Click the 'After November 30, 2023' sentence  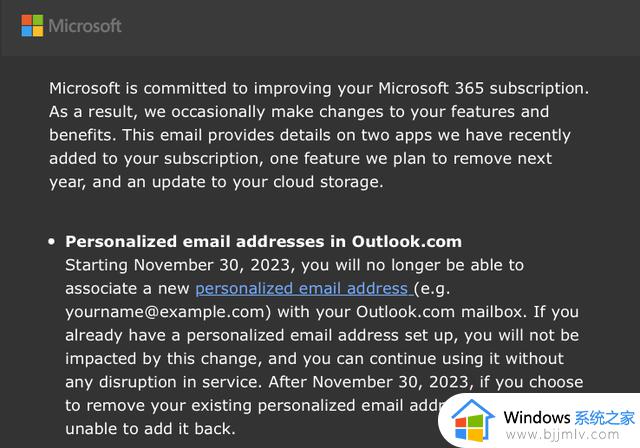pos(370,382)
